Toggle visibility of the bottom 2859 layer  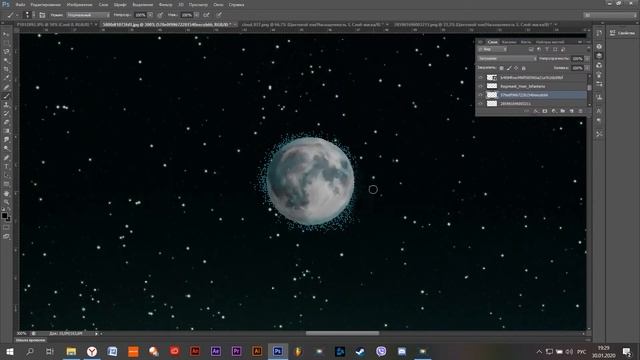pyautogui.click(x=480, y=103)
